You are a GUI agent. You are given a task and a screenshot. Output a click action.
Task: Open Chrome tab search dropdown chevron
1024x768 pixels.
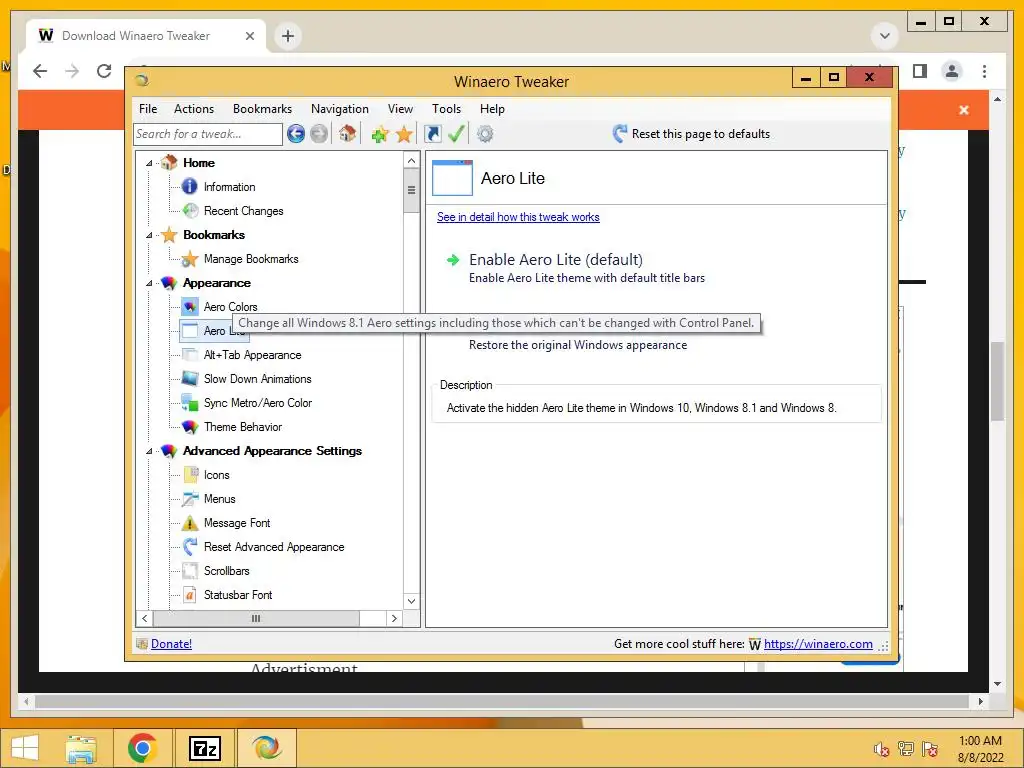(x=885, y=36)
